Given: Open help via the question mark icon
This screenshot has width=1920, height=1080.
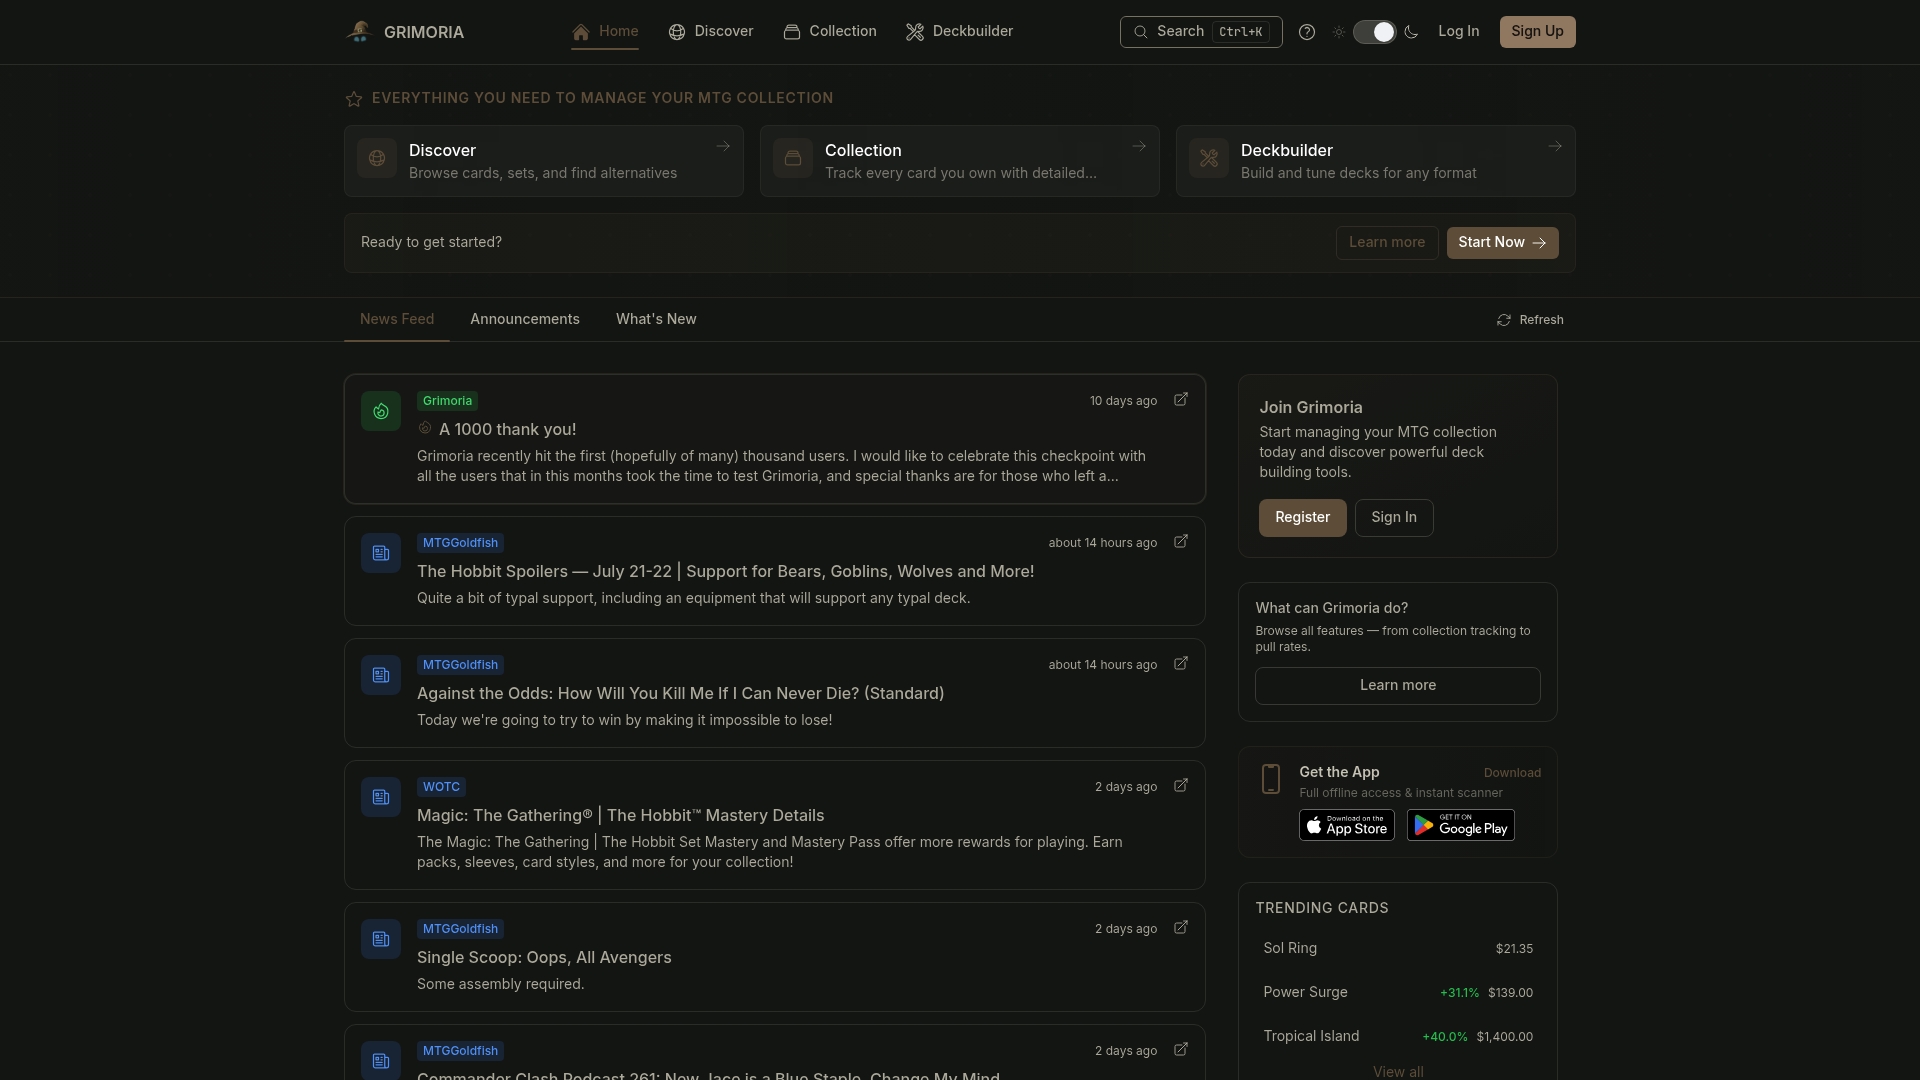Looking at the screenshot, I should pyautogui.click(x=1306, y=32).
